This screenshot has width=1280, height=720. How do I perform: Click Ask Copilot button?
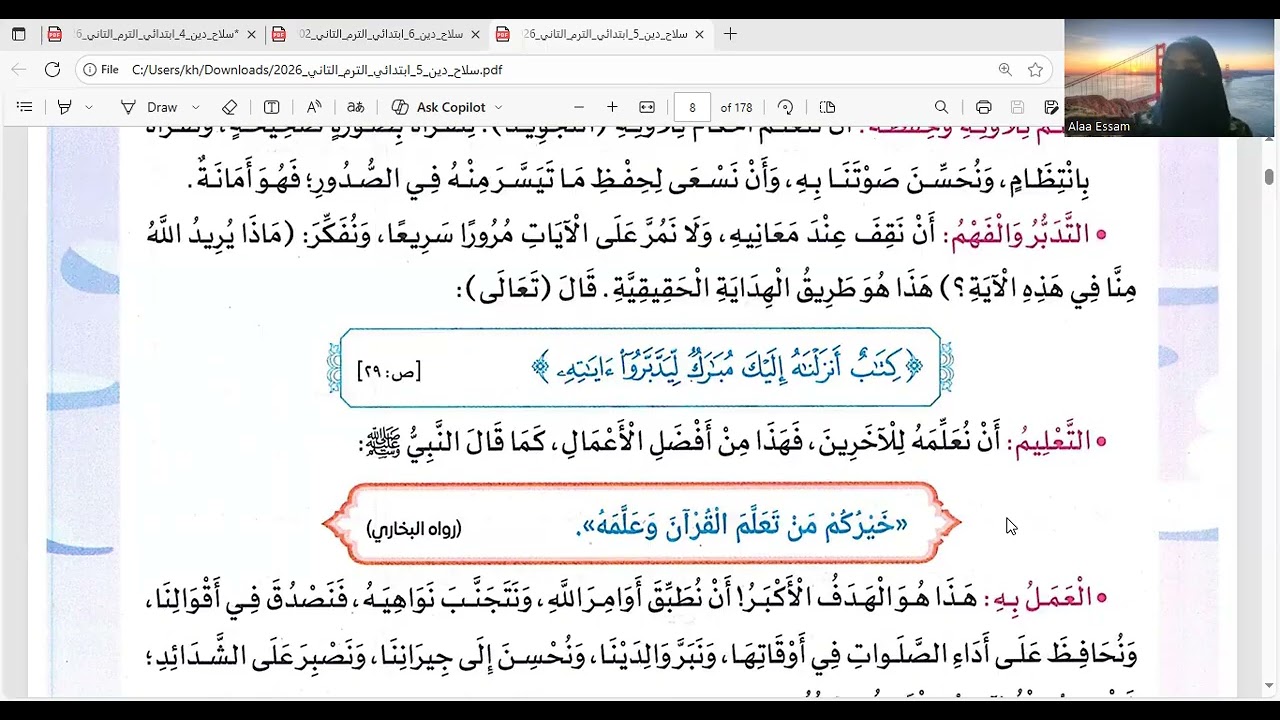pos(439,107)
